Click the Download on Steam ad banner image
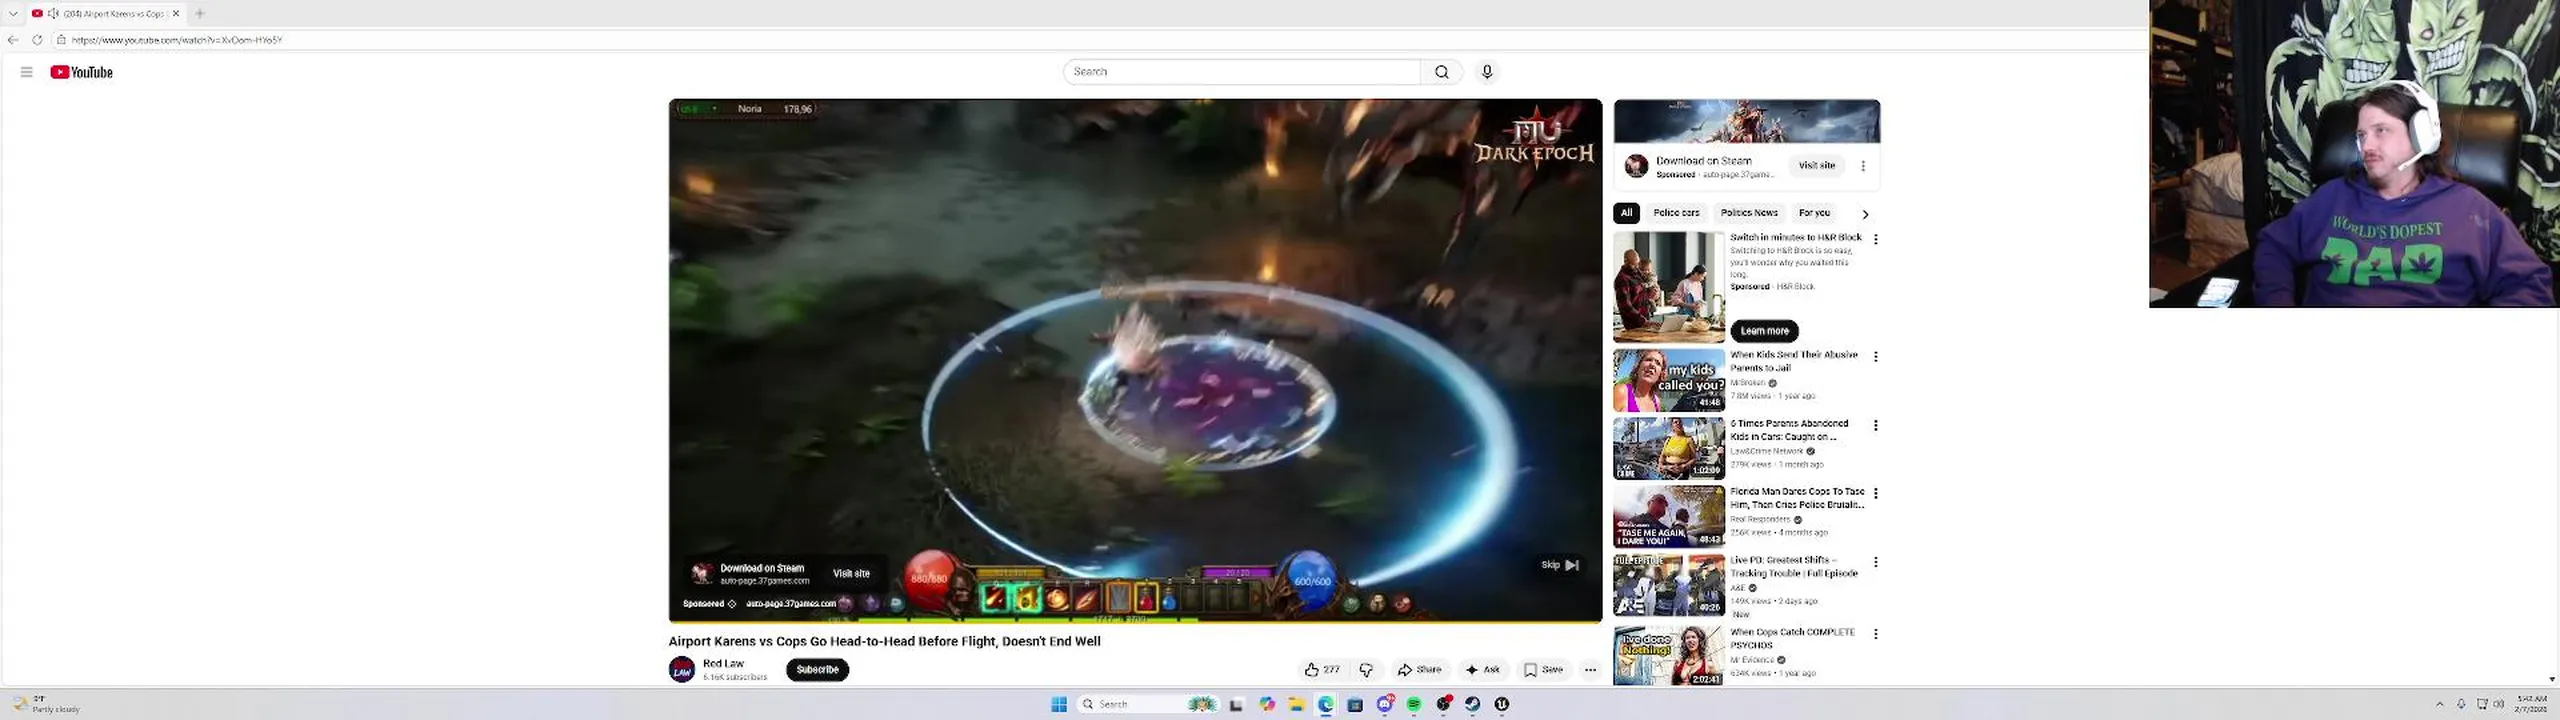 click(x=1746, y=122)
